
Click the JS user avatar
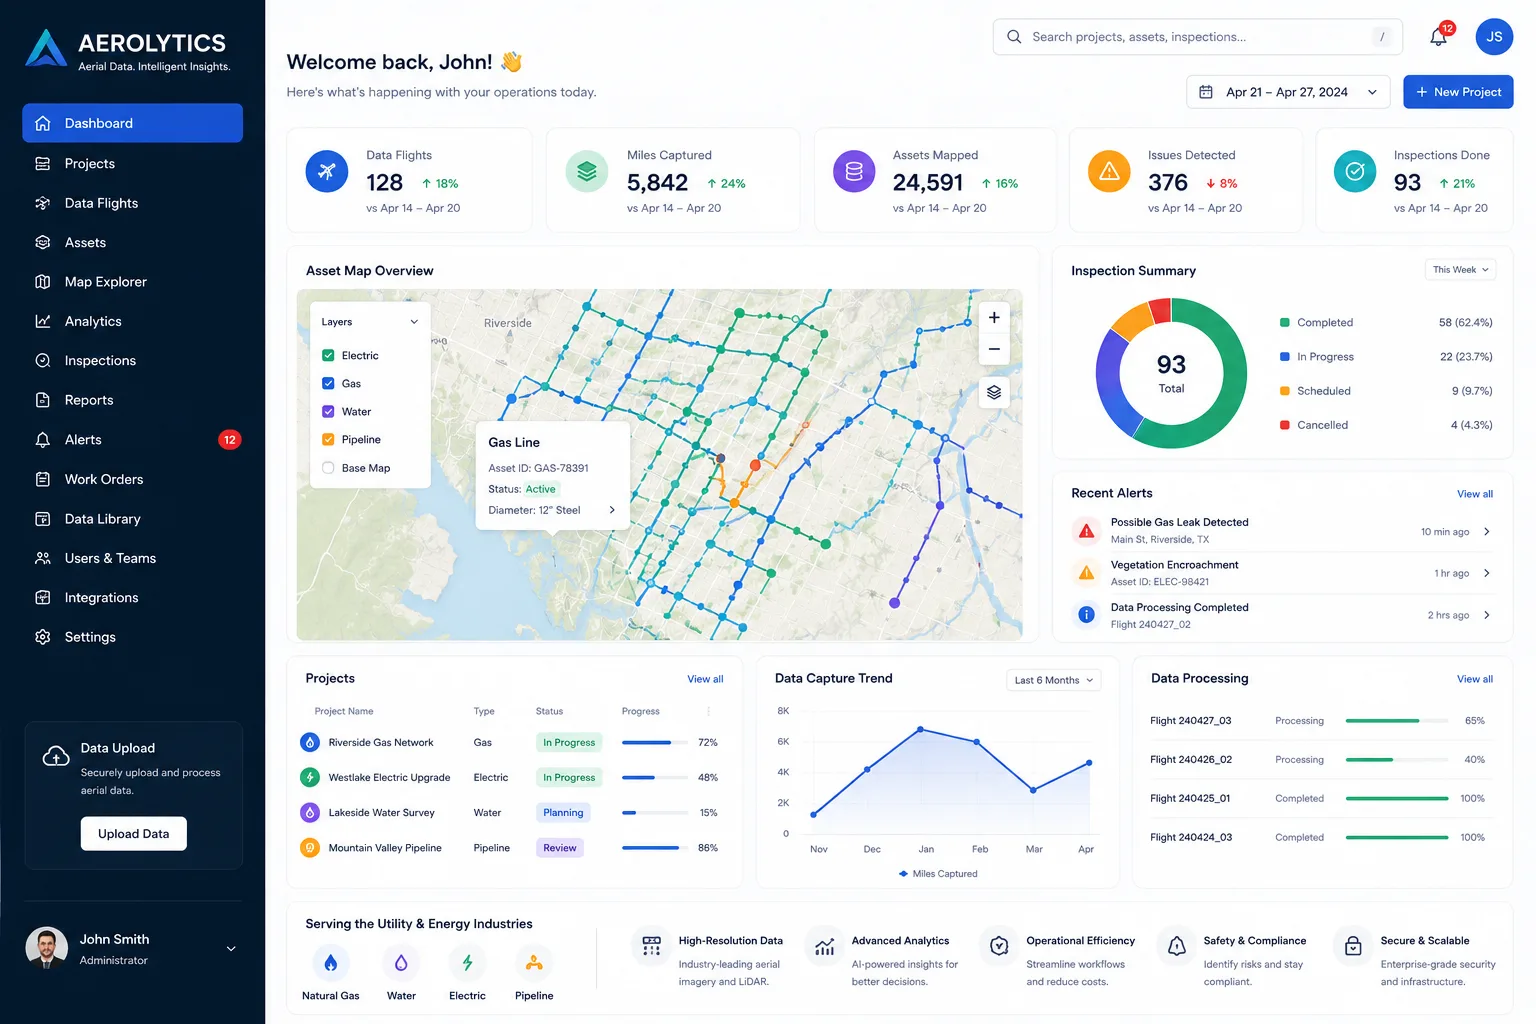click(x=1494, y=37)
